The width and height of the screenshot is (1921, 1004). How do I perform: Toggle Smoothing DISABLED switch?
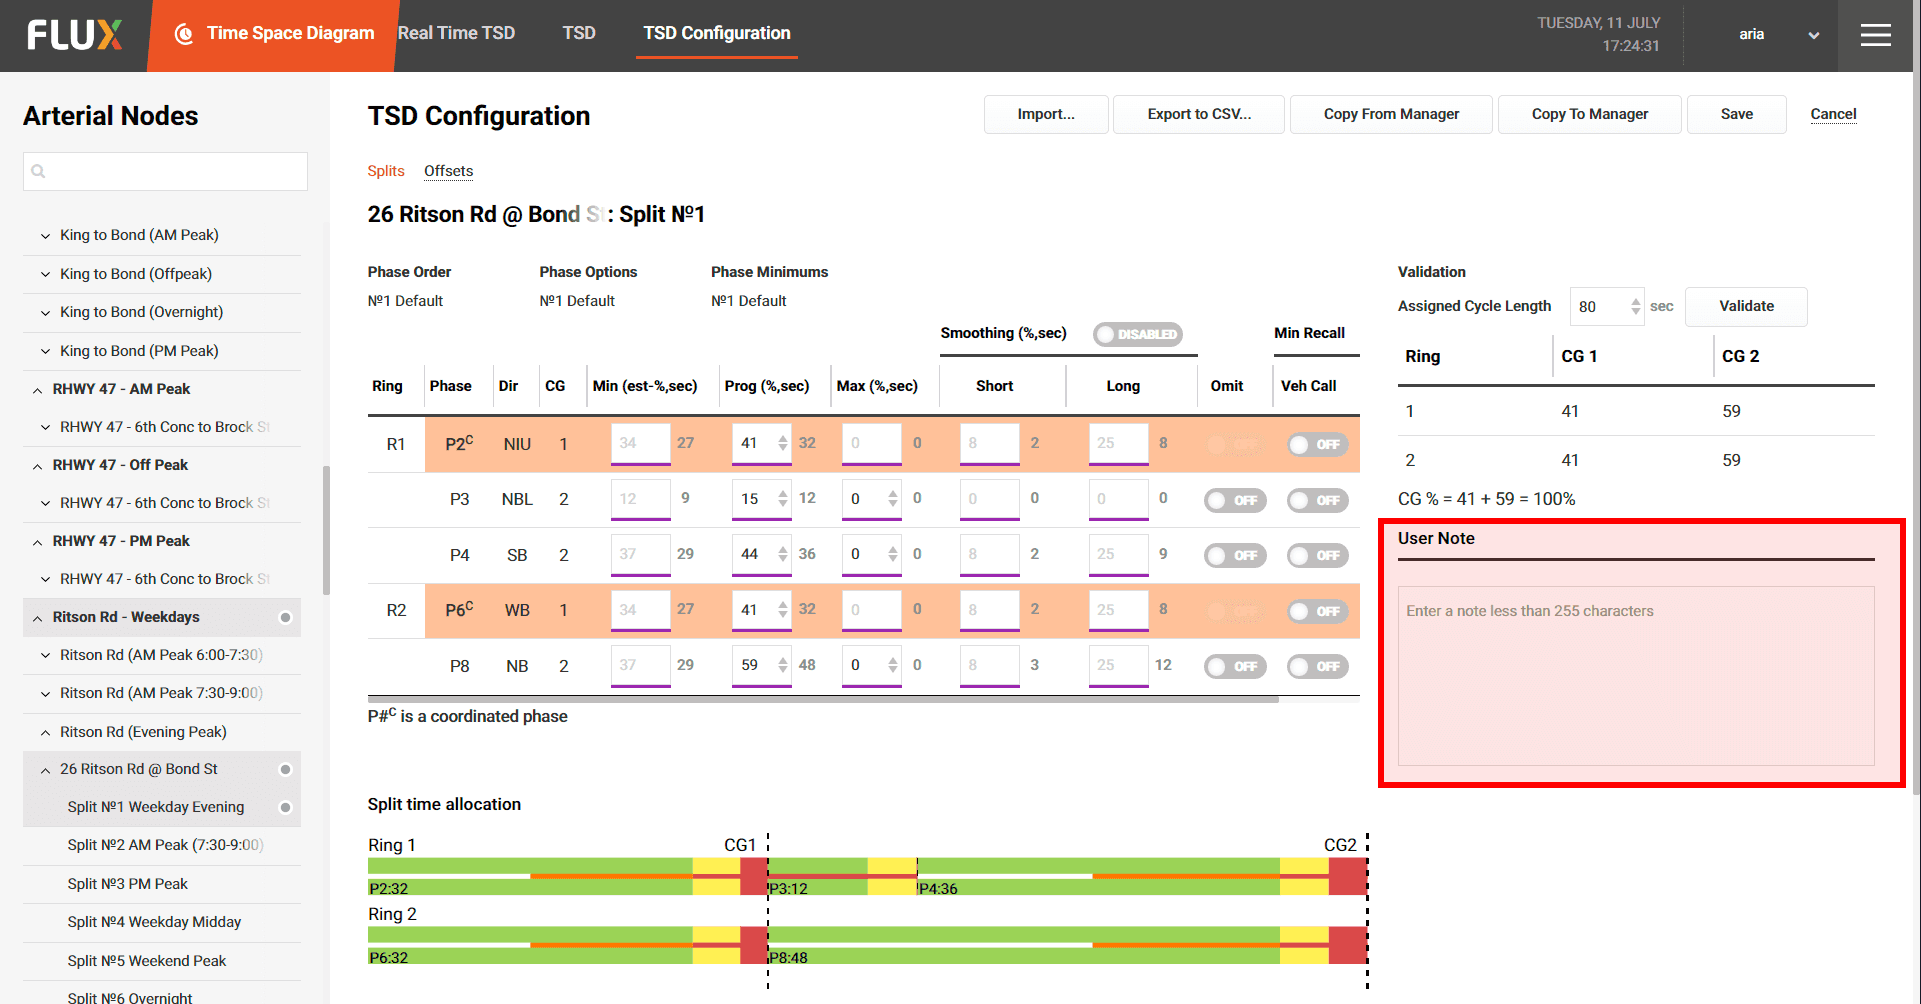(1138, 334)
